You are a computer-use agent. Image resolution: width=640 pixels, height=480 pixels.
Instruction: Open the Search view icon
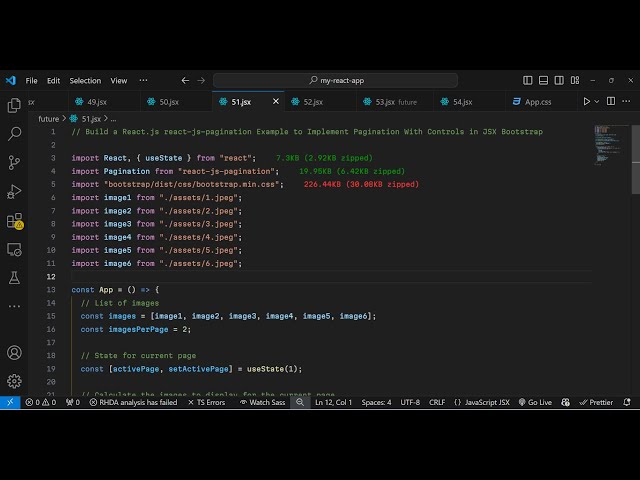pyautogui.click(x=14, y=133)
